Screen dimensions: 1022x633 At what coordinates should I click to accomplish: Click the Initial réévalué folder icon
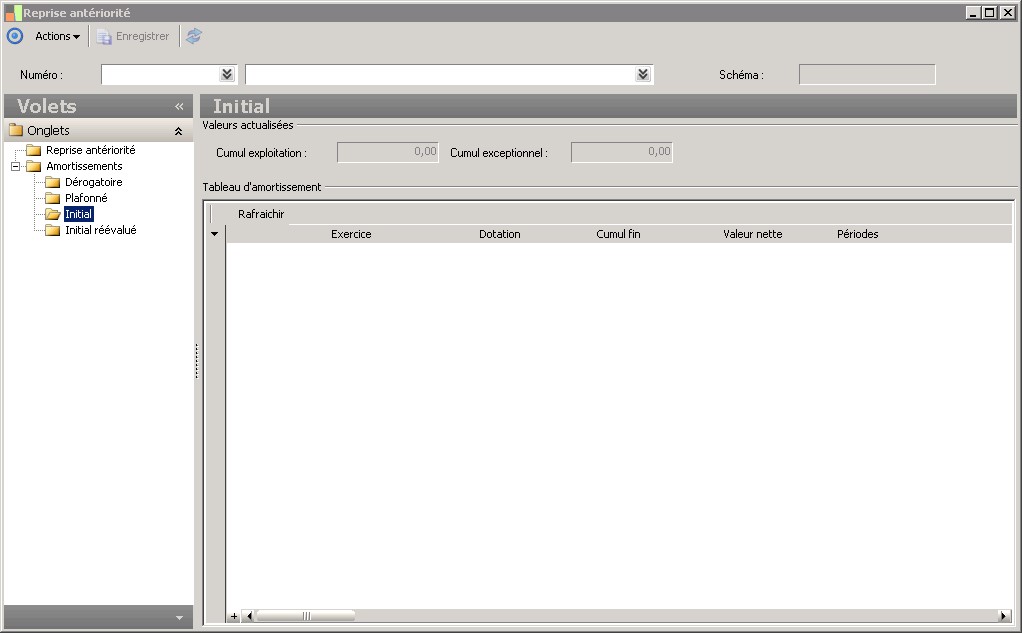[x=53, y=230]
